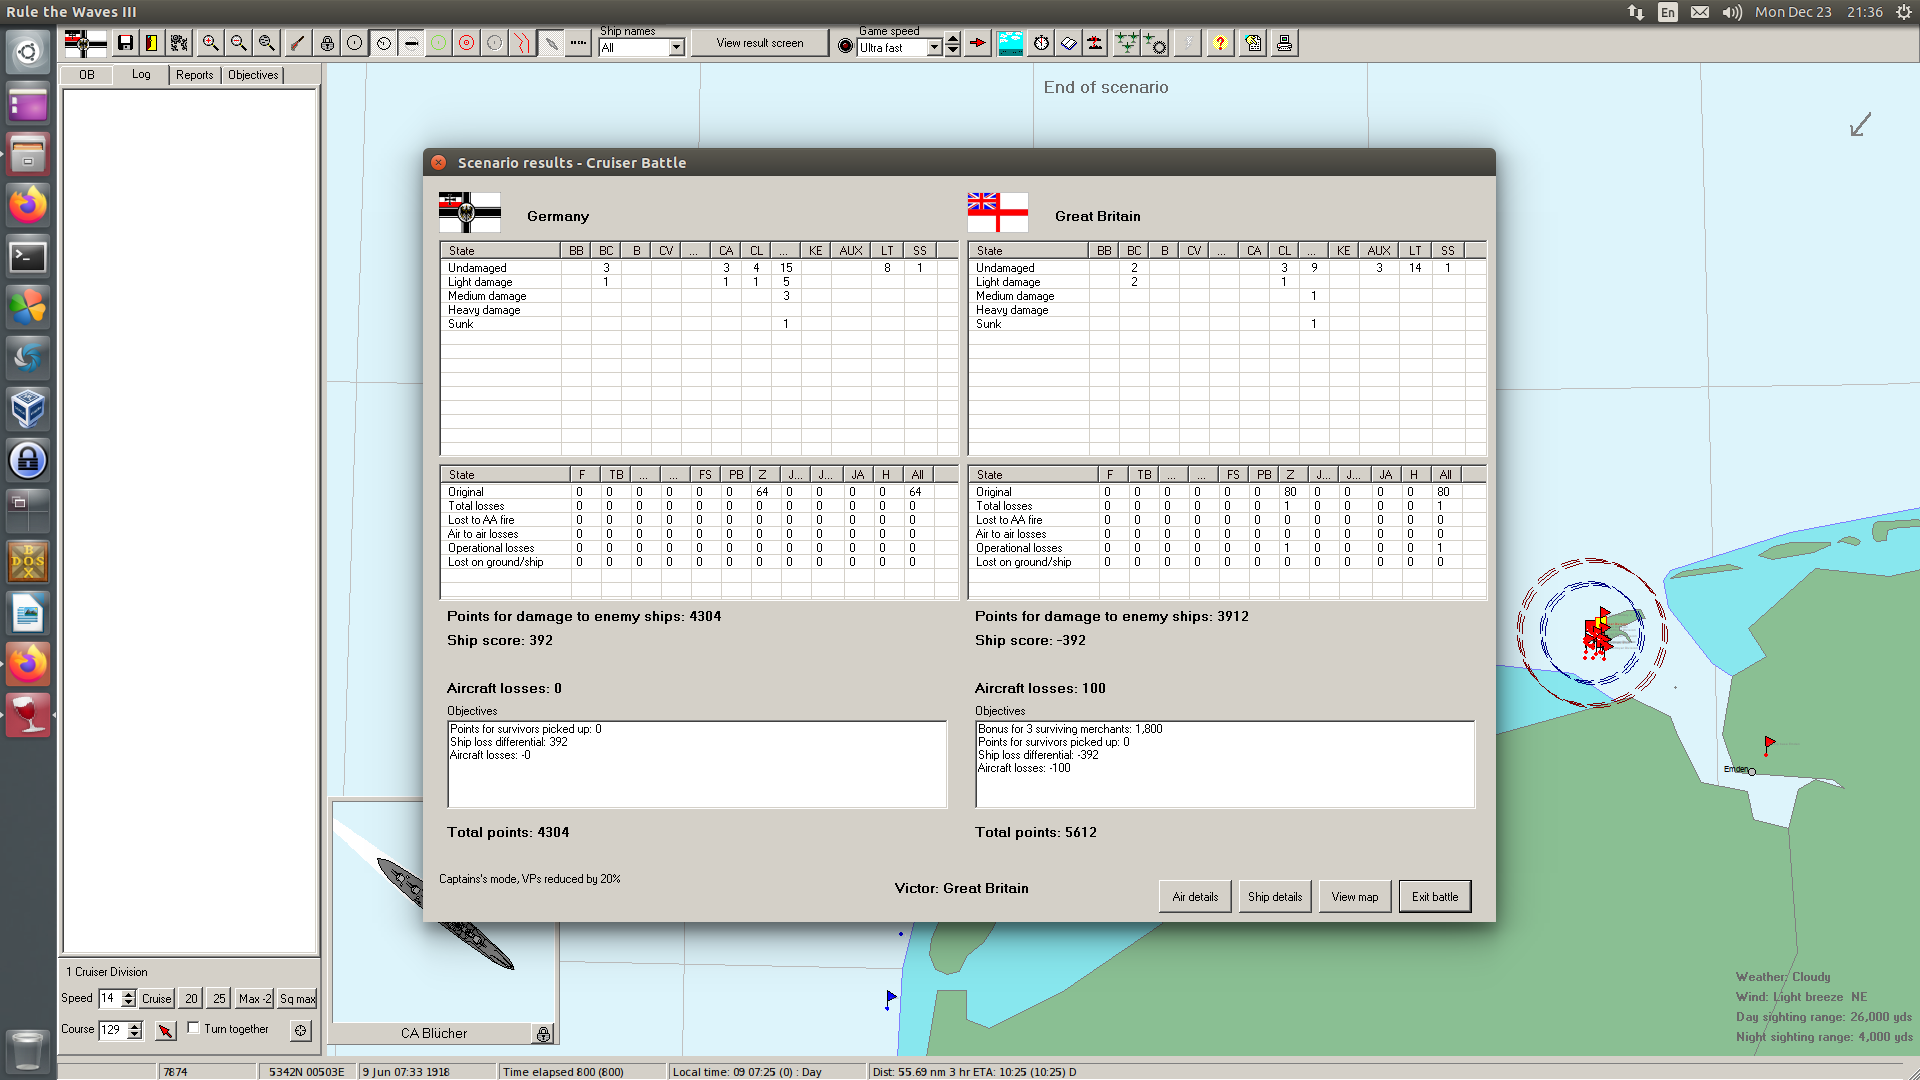Viewport: 1920px width, 1080px height.
Task: Toggle the Turn together checkbox
Action: pos(194,1028)
